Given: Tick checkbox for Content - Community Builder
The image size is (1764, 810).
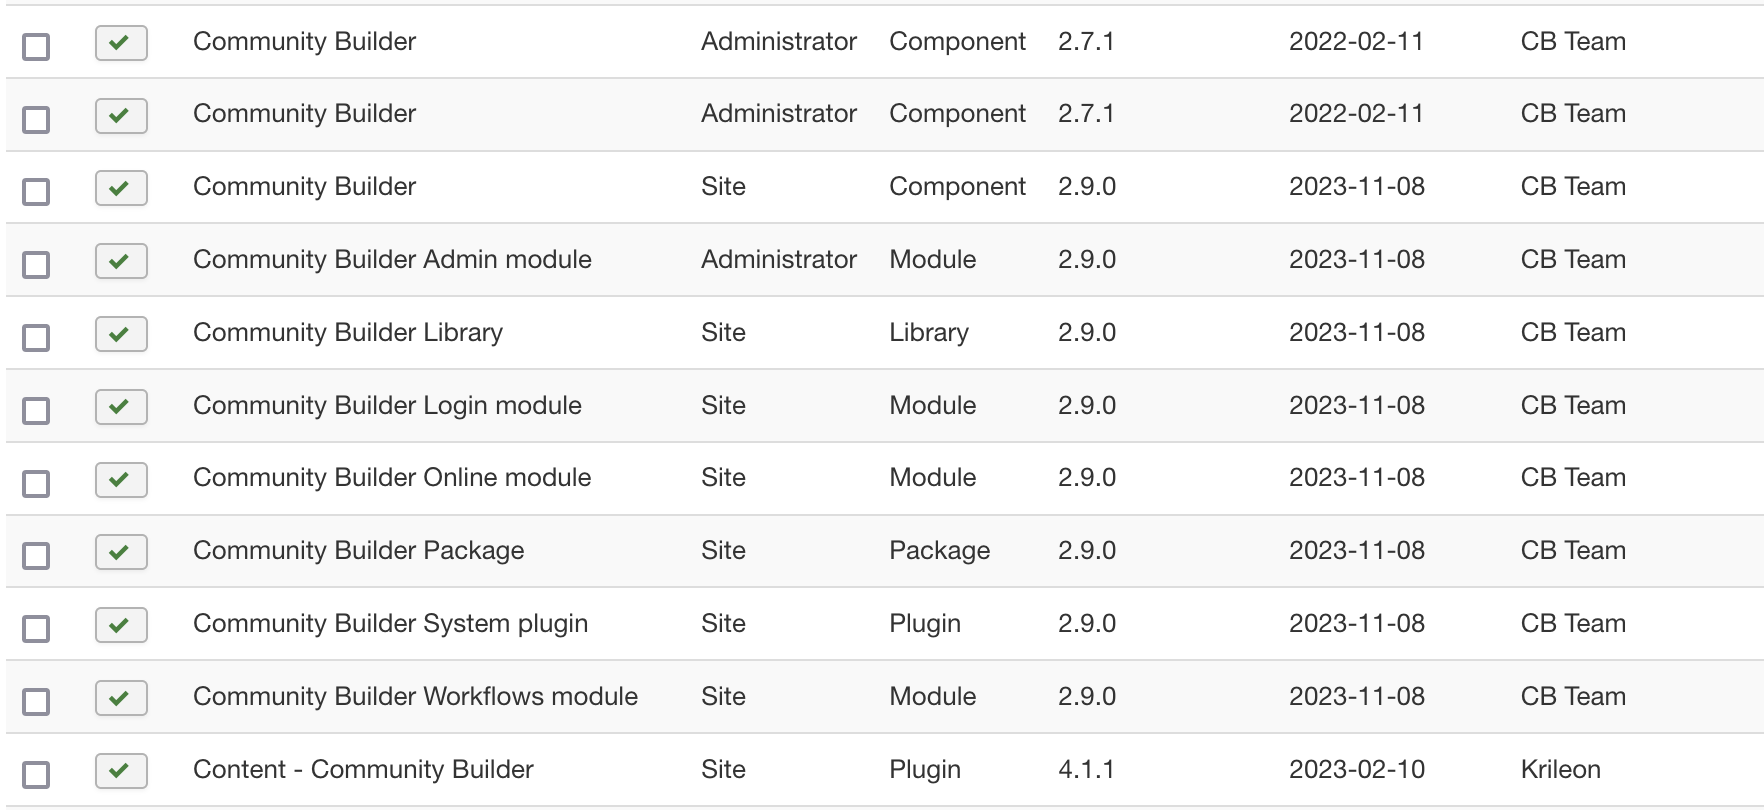Looking at the screenshot, I should click(36, 774).
